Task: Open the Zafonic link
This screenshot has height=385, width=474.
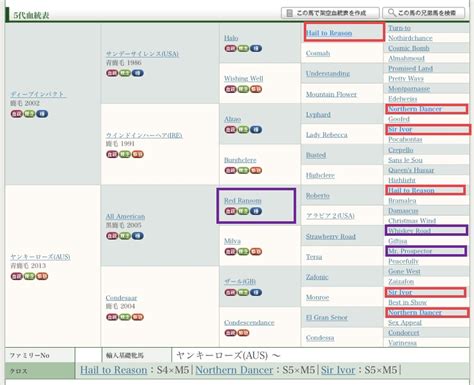Action: pos(317,277)
